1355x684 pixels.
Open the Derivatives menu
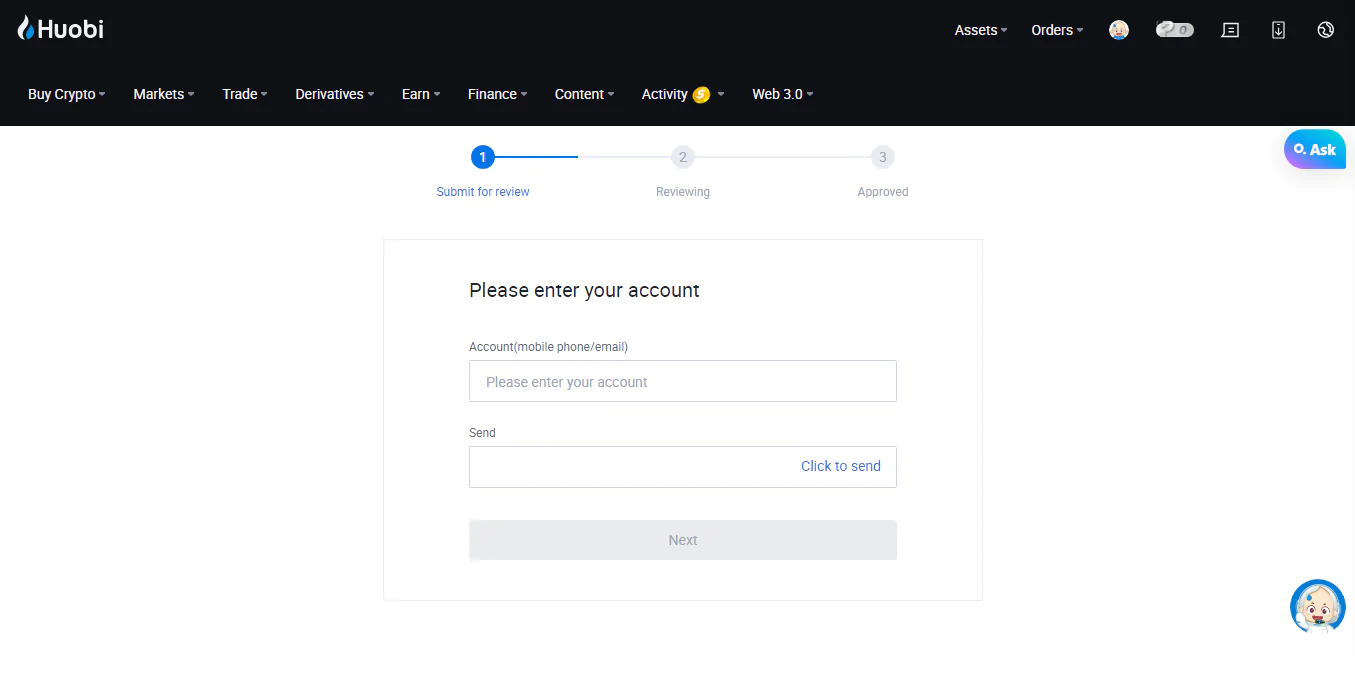[335, 94]
